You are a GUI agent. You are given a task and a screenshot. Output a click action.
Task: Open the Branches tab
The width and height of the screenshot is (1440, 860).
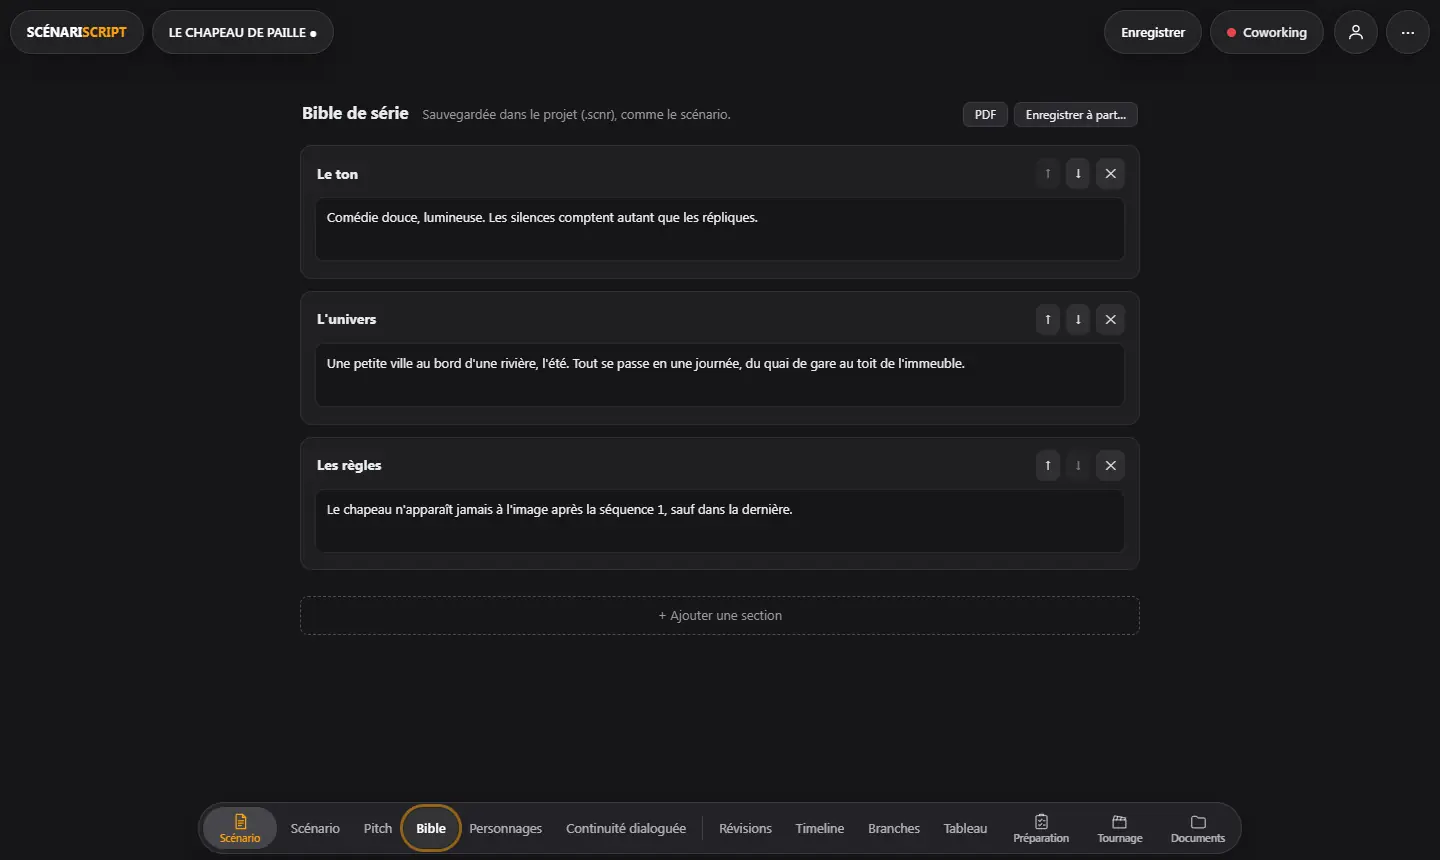[x=894, y=829]
